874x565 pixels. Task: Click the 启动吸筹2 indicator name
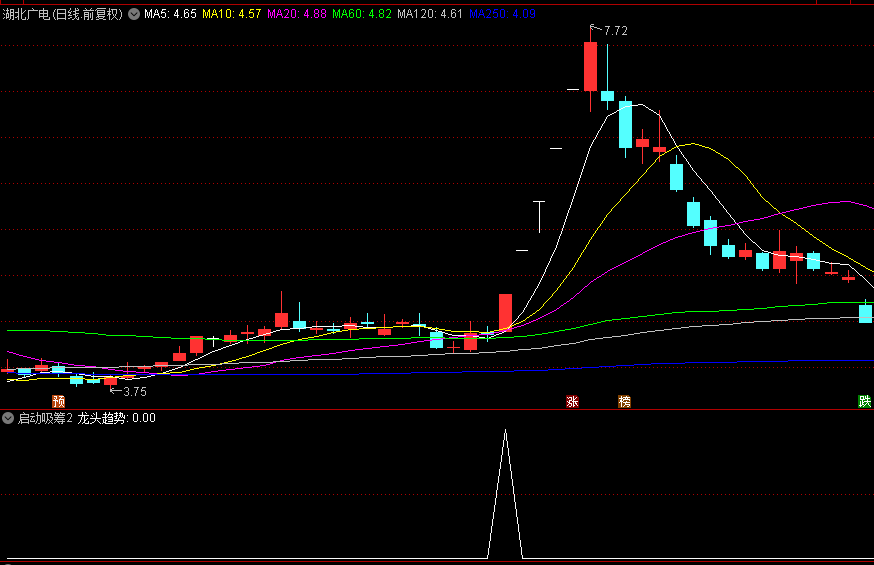coord(45,418)
